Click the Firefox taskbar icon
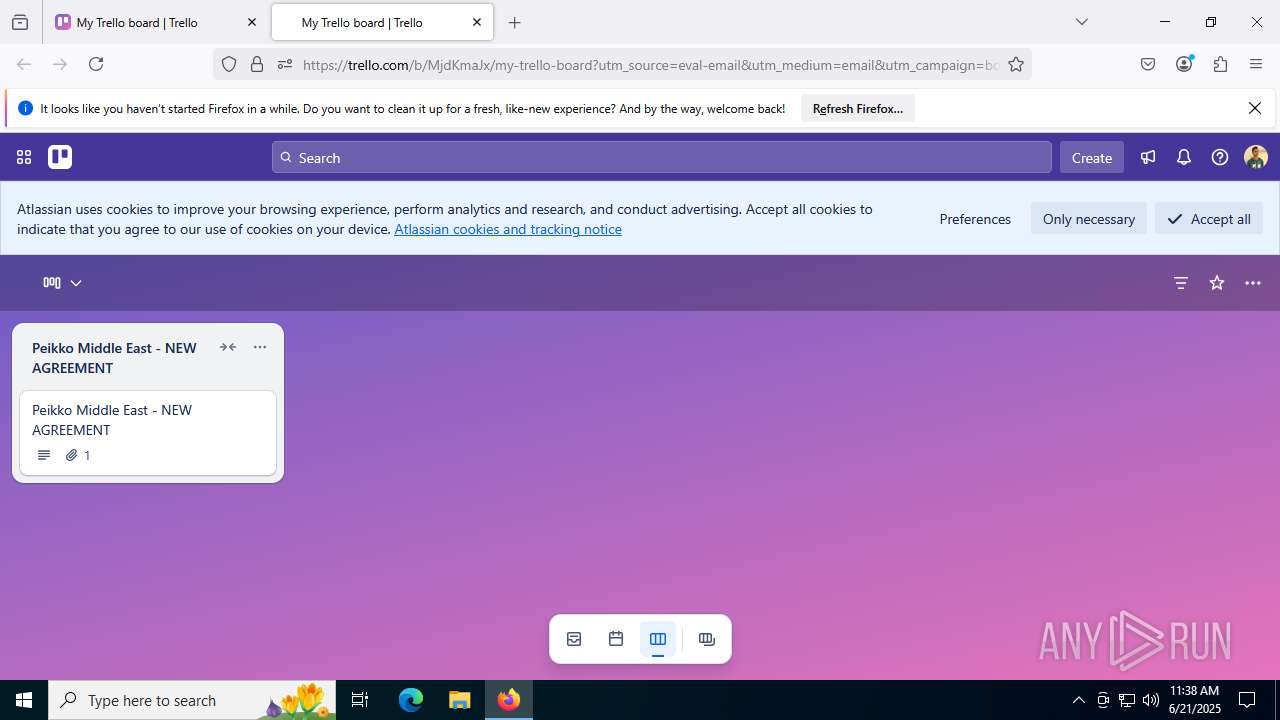This screenshot has height=720, width=1280. 509,700
